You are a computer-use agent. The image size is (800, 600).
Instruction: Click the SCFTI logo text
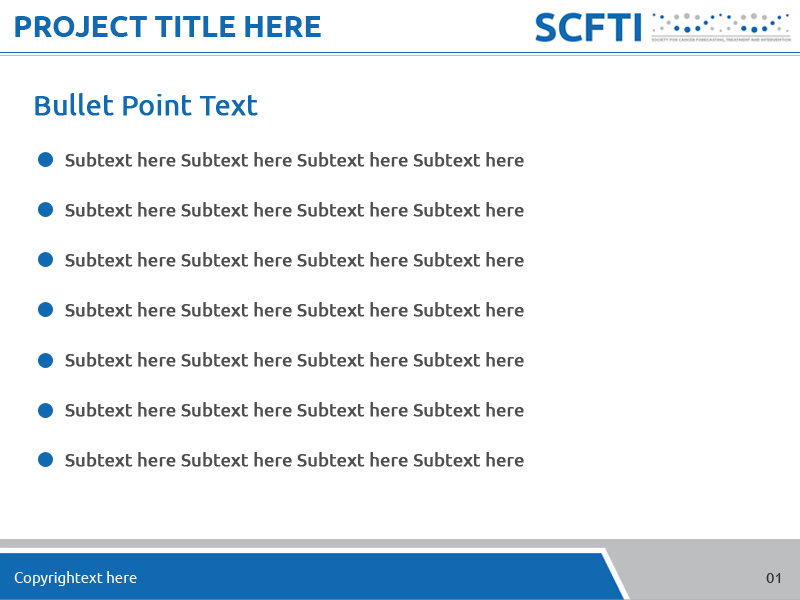click(587, 27)
